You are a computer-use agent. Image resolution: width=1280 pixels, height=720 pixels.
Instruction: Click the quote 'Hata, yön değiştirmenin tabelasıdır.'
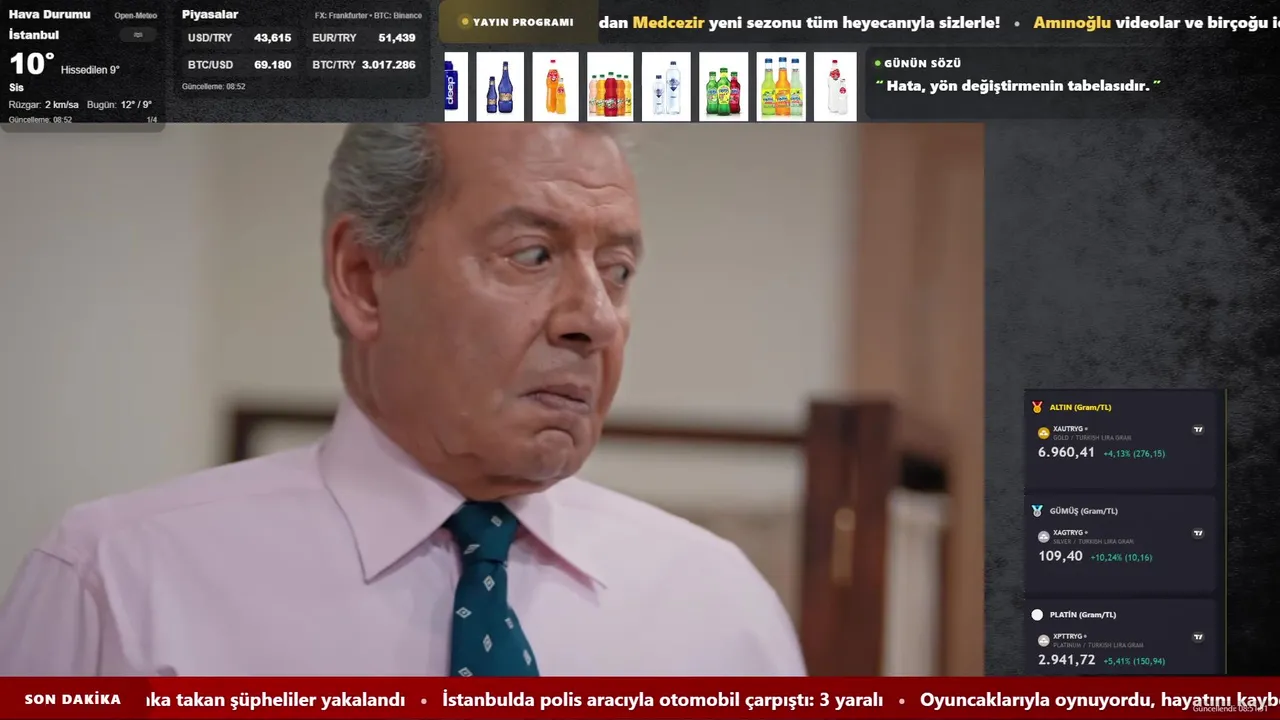1018,86
